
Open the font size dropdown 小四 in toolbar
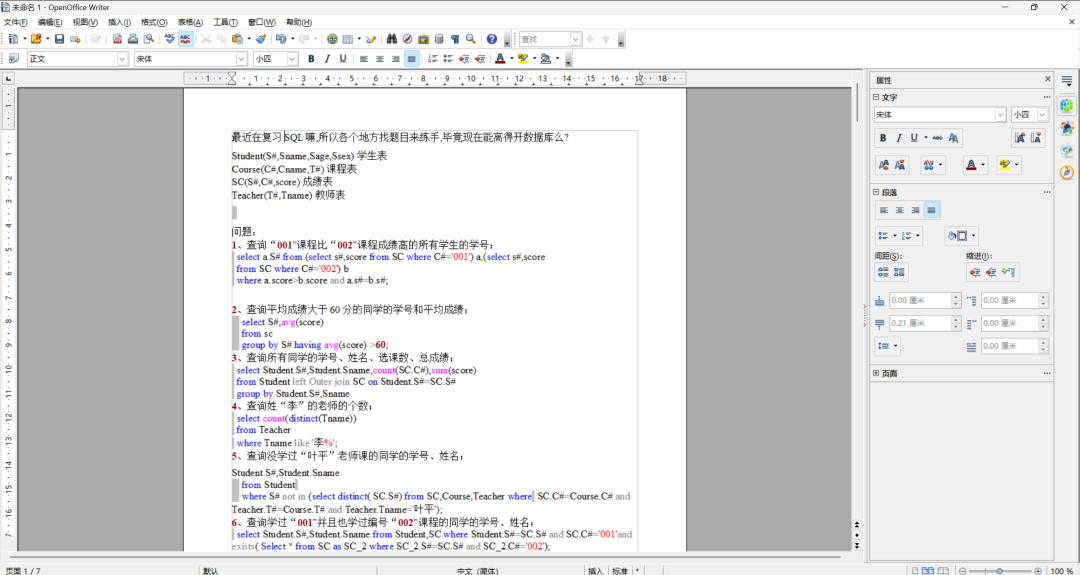point(292,59)
